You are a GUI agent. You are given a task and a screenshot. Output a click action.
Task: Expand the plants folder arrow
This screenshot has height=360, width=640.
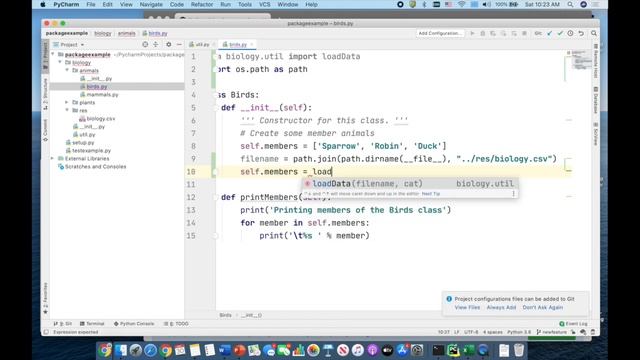click(67, 102)
